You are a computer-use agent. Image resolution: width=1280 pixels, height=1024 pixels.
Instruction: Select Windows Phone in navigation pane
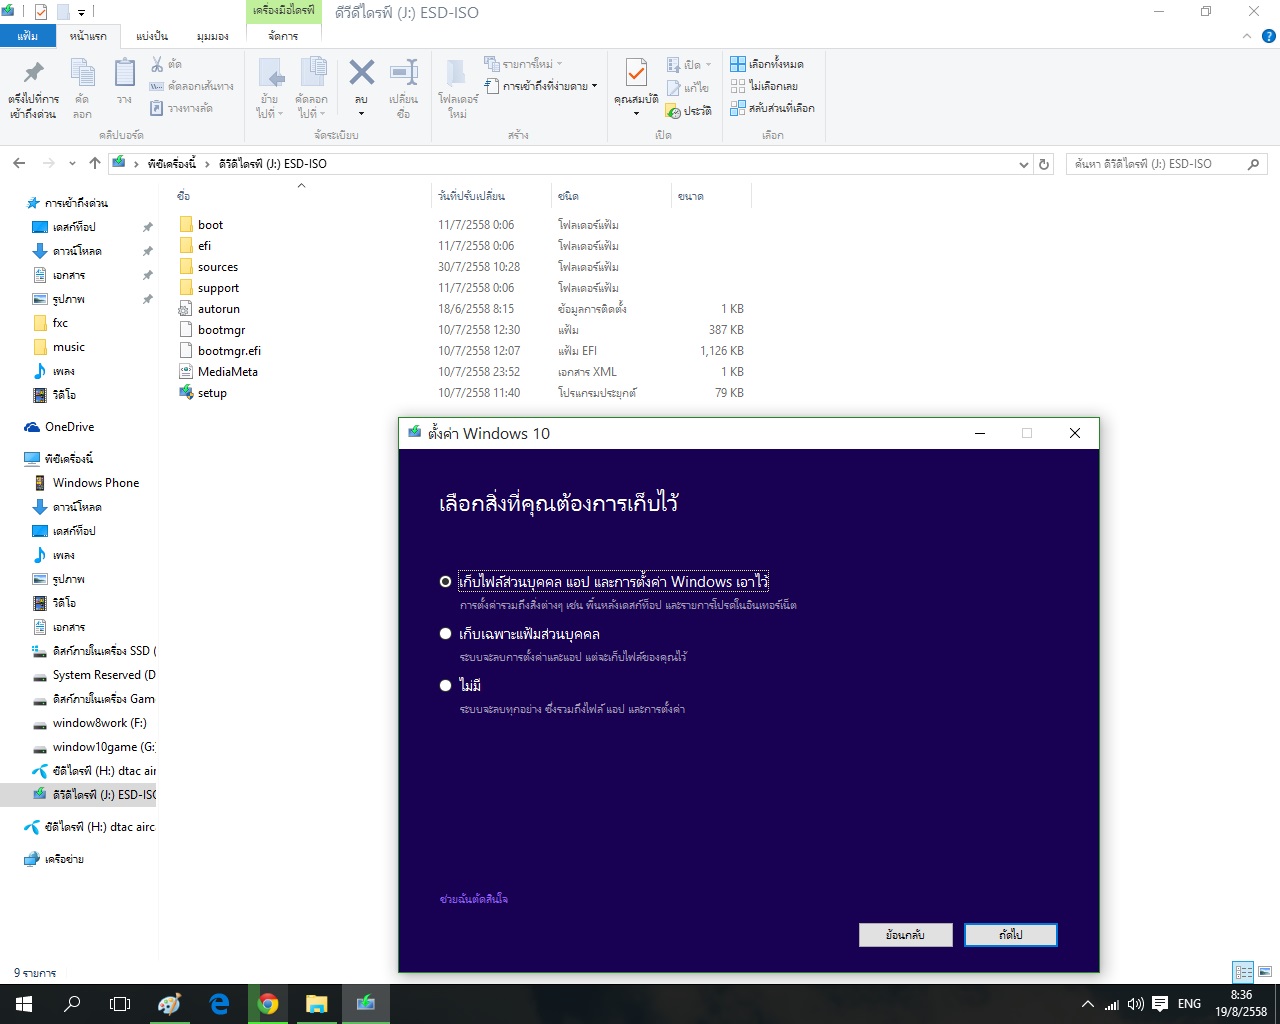pos(96,483)
